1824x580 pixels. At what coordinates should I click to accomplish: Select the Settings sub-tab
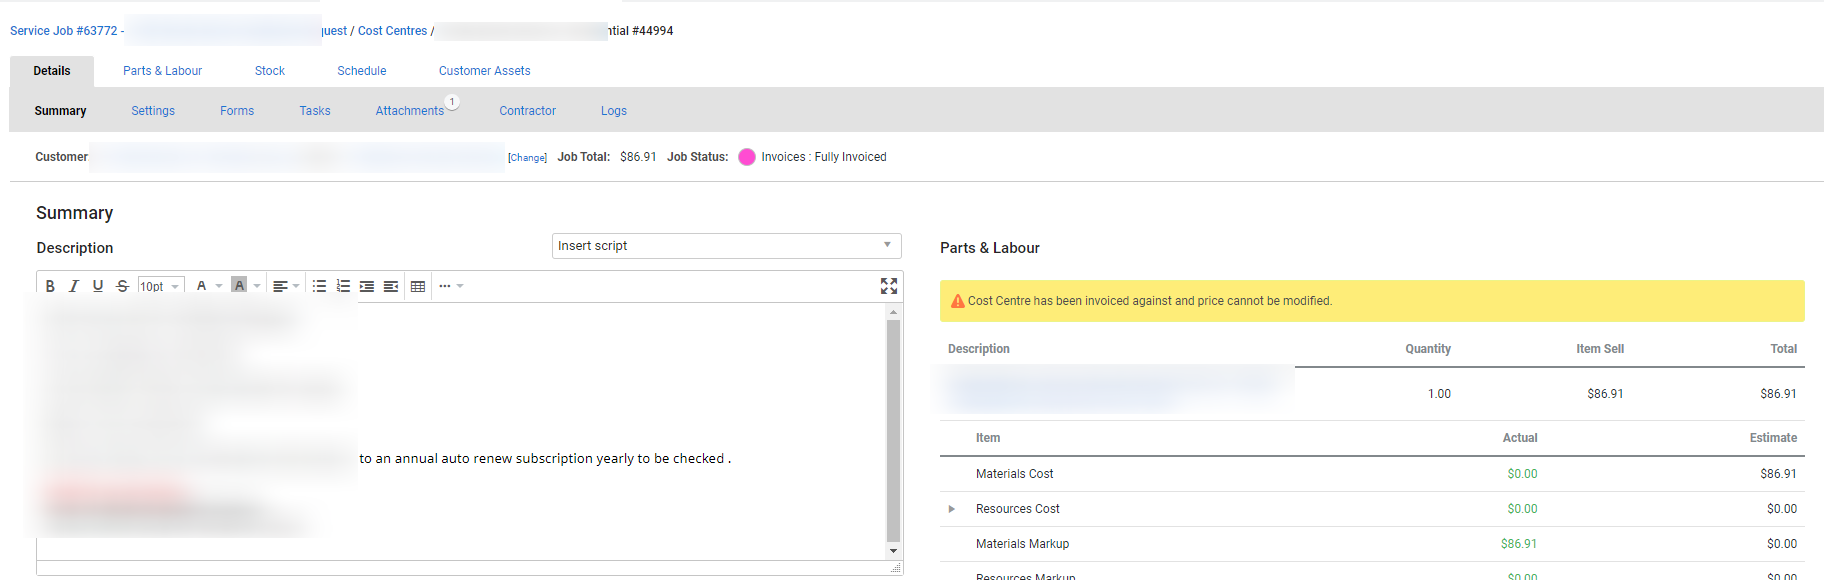[153, 111]
